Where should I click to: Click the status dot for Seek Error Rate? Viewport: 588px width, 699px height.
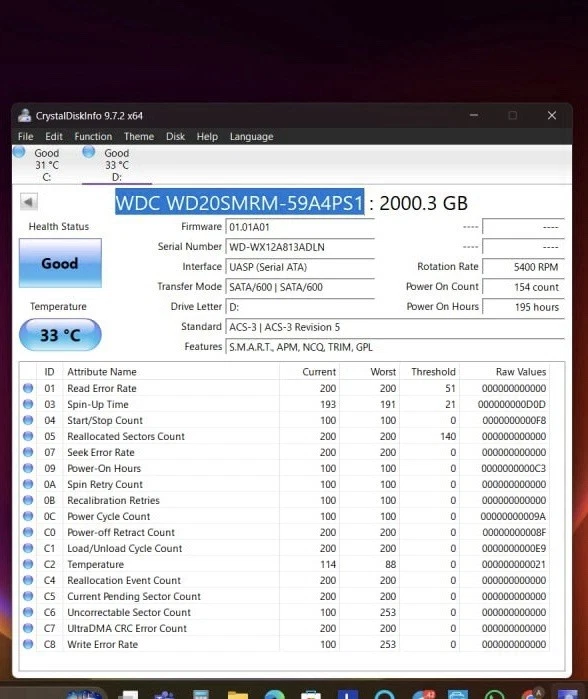[x=28, y=452]
